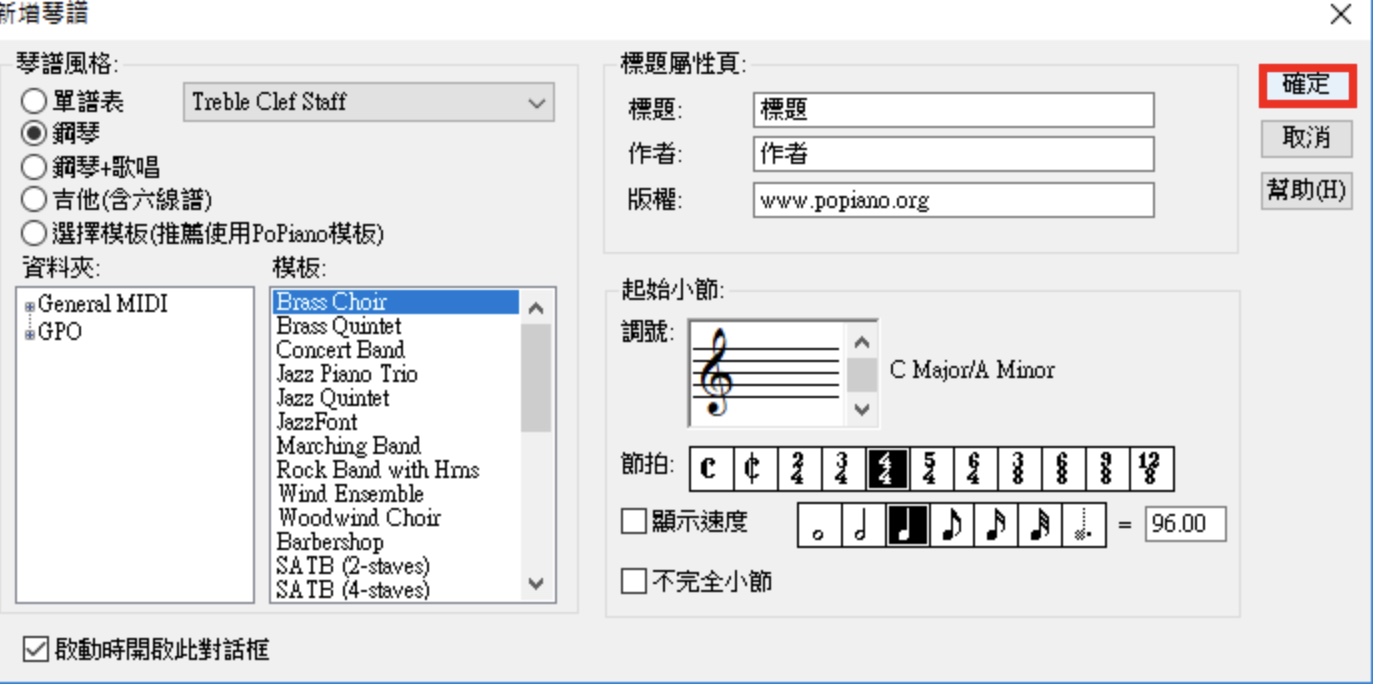Click 確定 button
This screenshot has height=694, width=1388.
click(x=1307, y=86)
